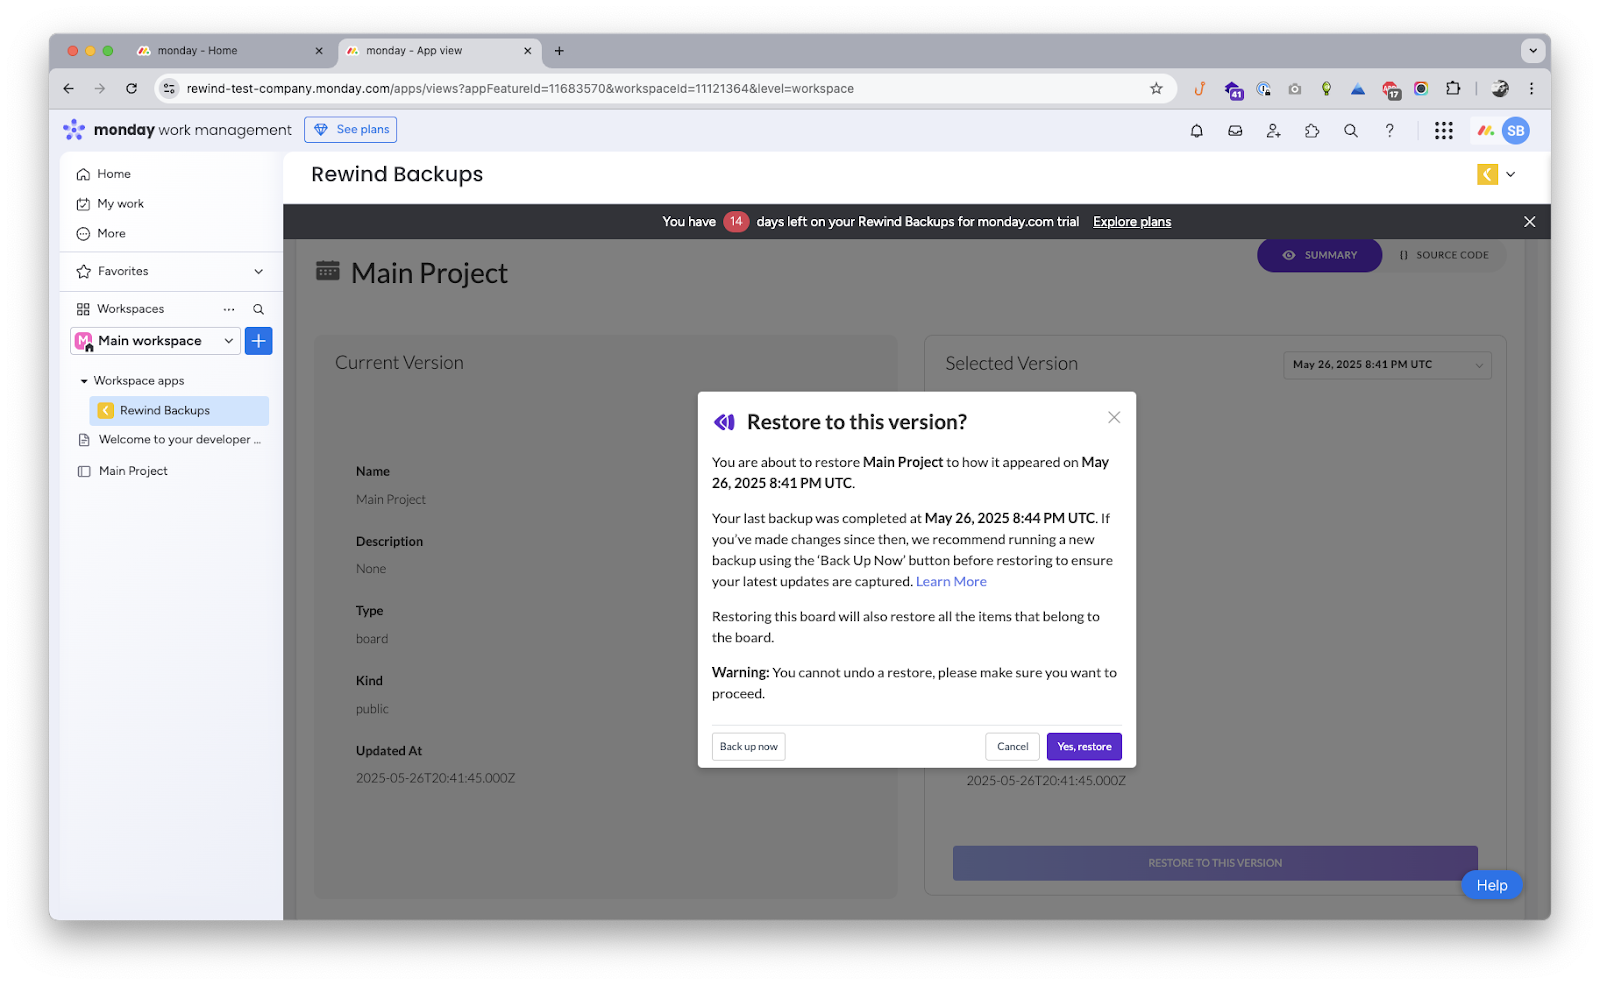The width and height of the screenshot is (1600, 985).
Task: Switch to the SOURCE CODE view
Action: coord(1444,255)
